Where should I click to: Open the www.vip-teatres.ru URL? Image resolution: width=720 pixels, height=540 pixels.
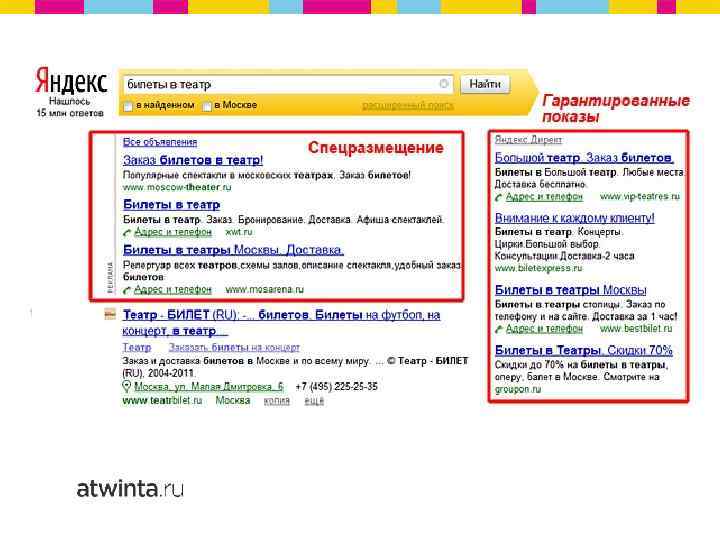(640, 197)
